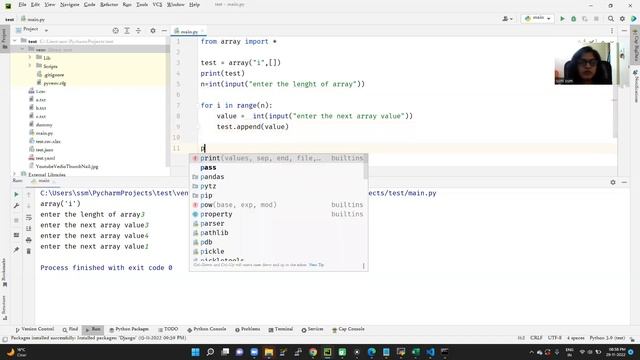
Task: Open the Tools menu
Action: [x=142, y=4]
